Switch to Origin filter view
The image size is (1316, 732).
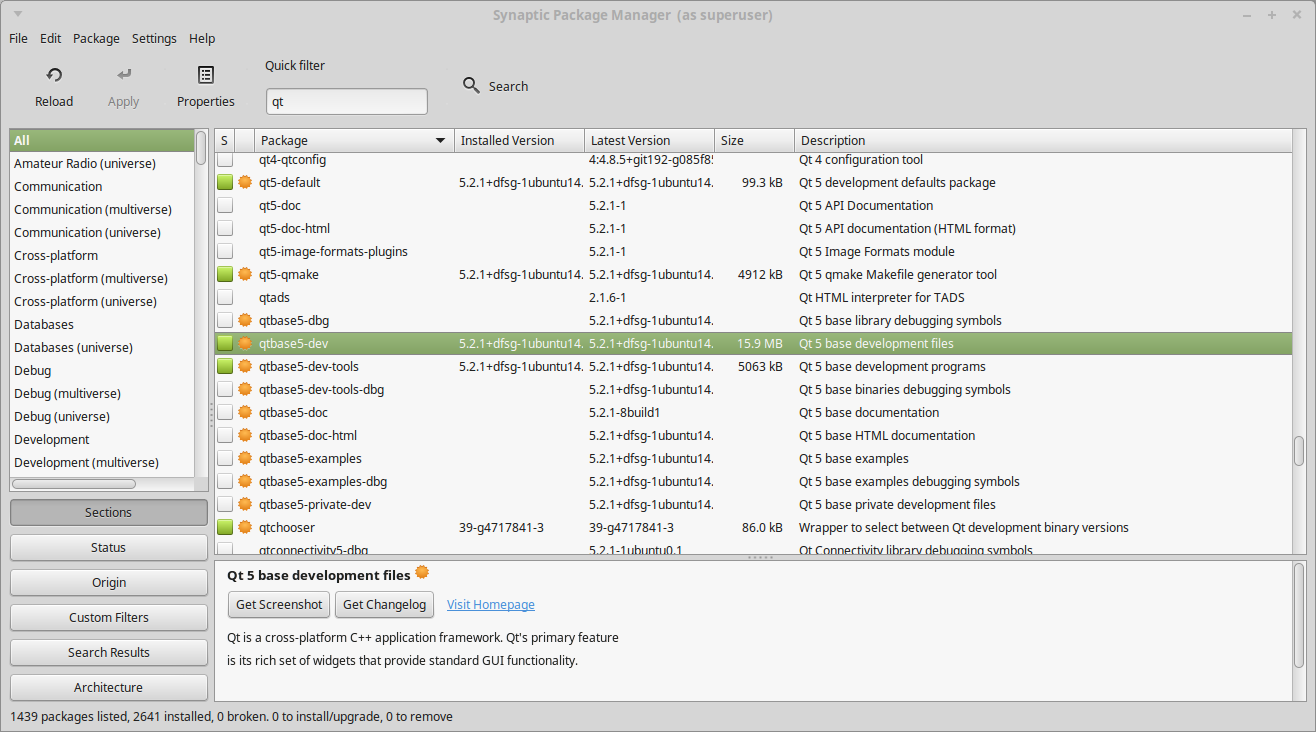tap(109, 583)
